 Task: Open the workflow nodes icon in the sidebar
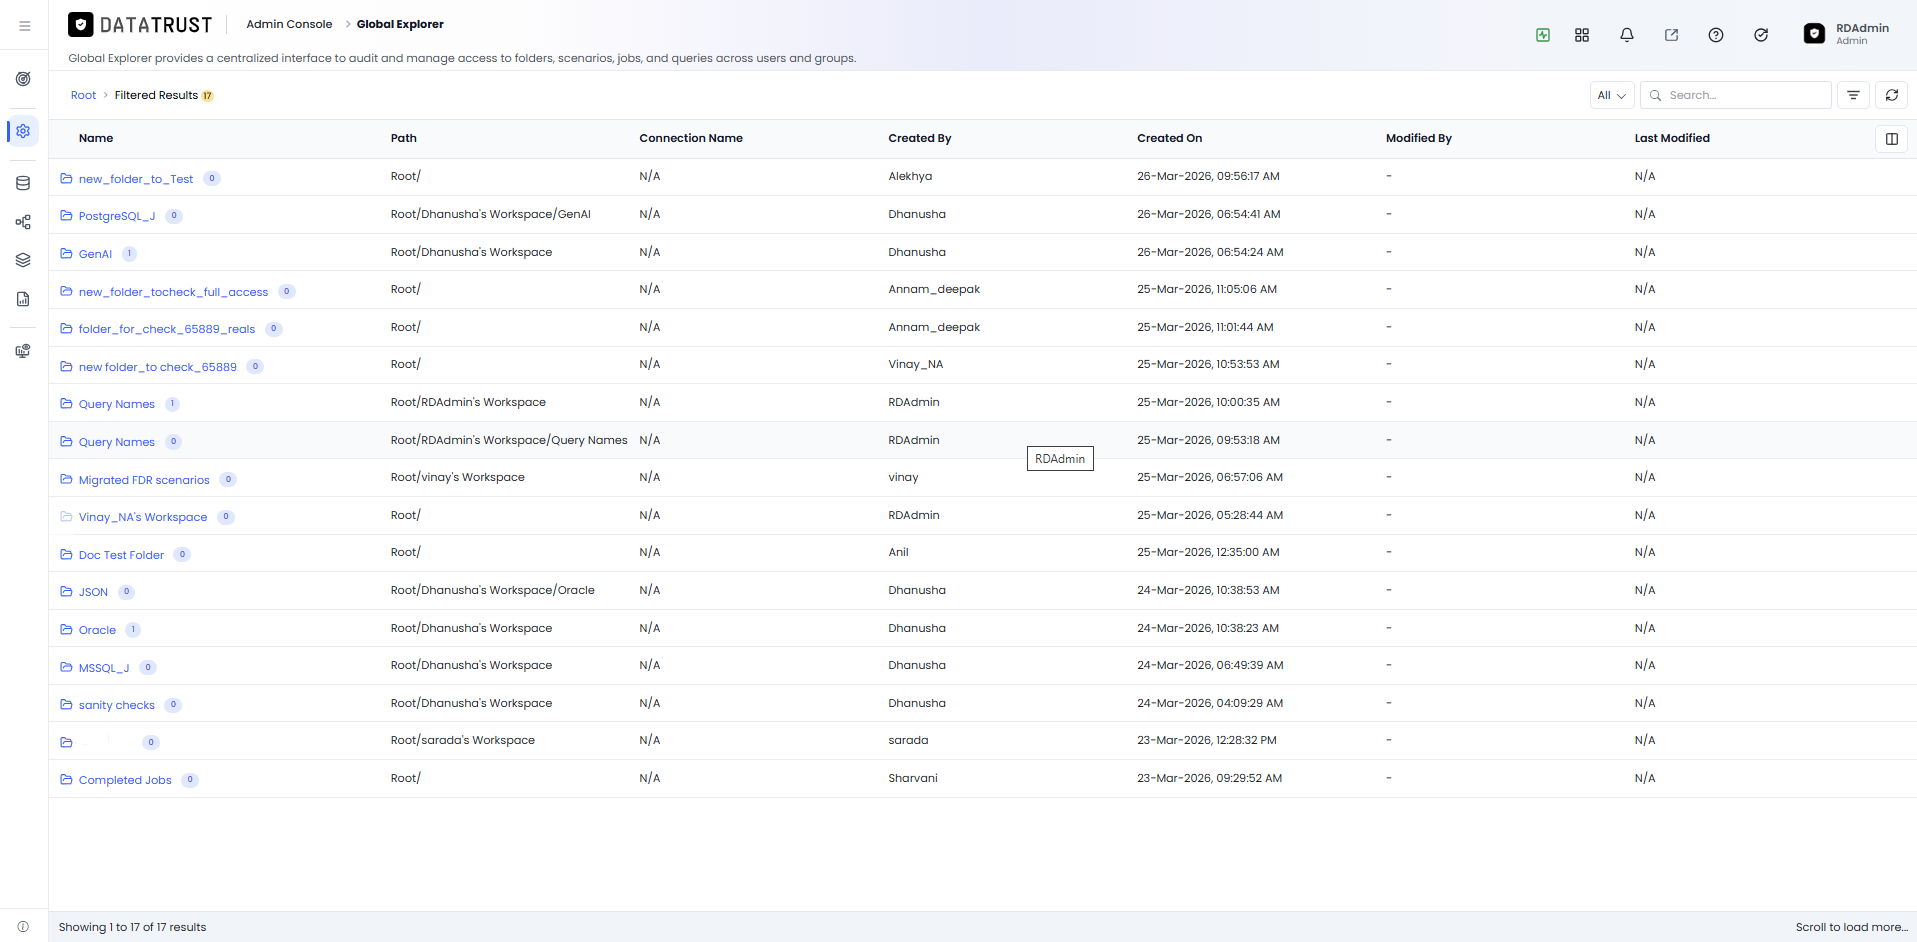(23, 222)
